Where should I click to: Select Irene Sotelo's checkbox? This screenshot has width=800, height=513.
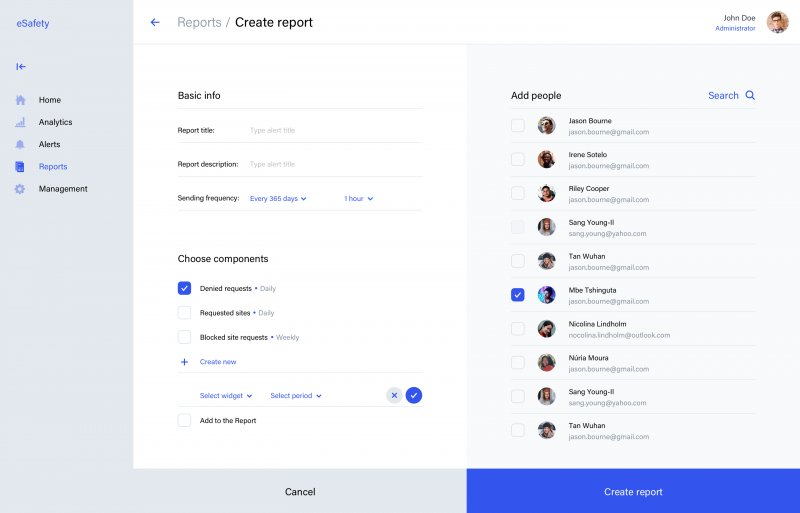click(517, 159)
